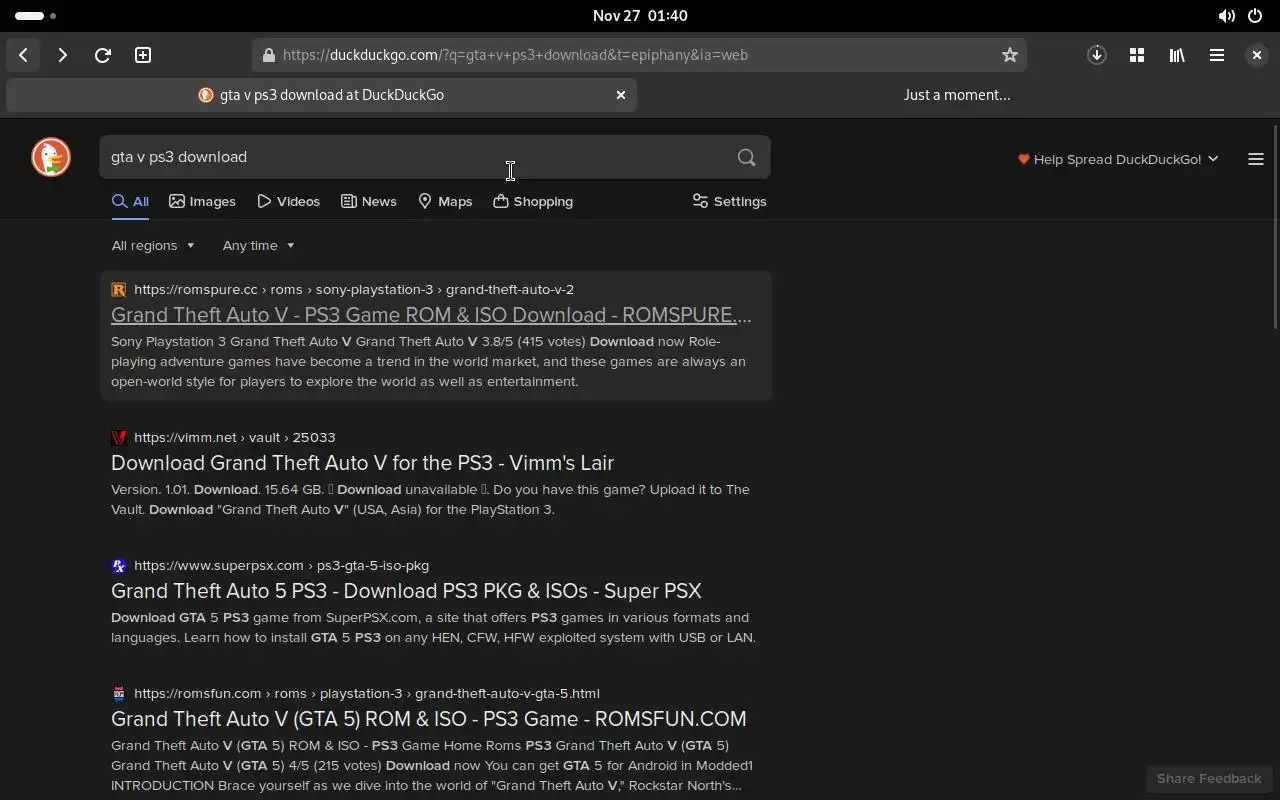Select the All results tab
The image size is (1280, 800).
130,201
